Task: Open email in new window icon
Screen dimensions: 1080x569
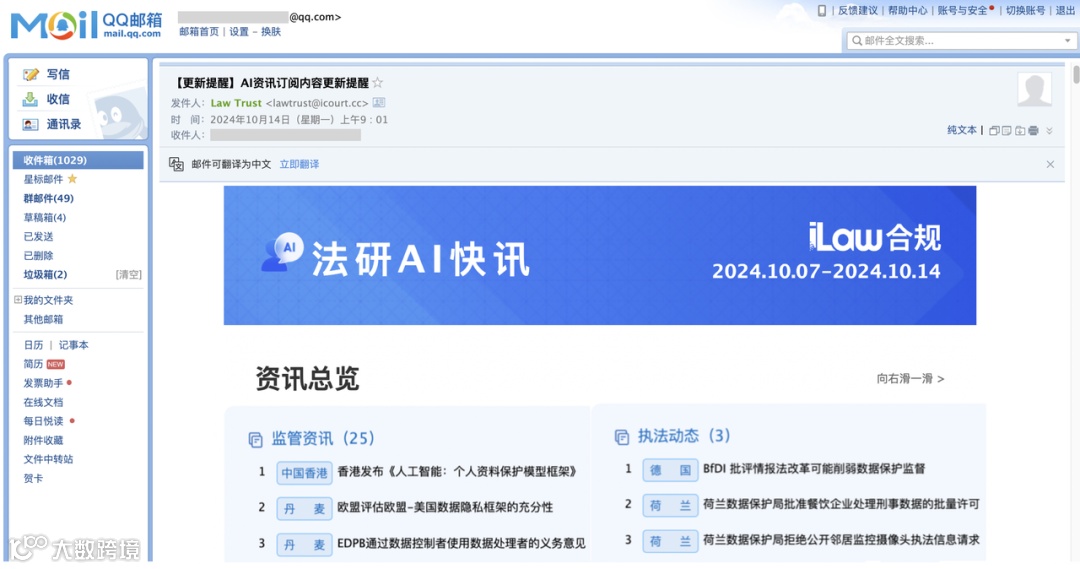Action: tap(994, 130)
